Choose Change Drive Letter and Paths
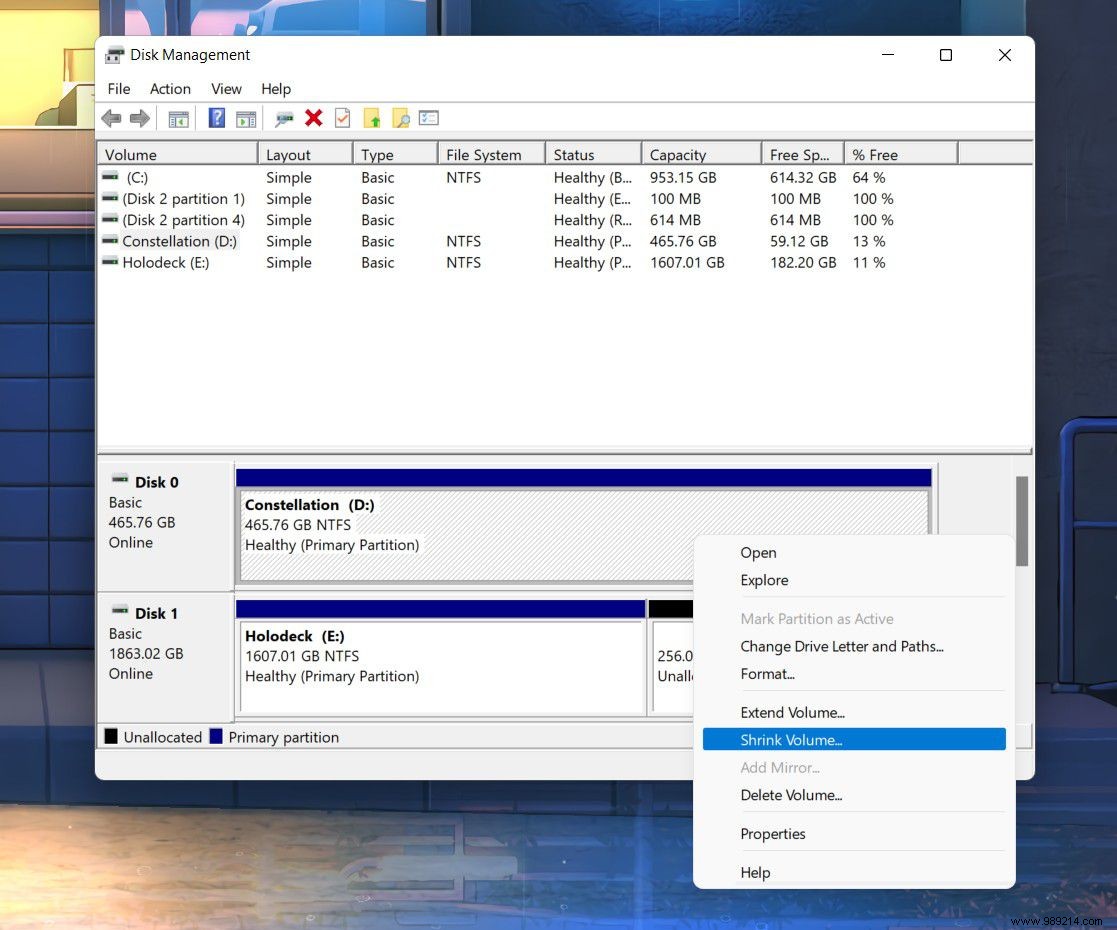 coord(841,646)
